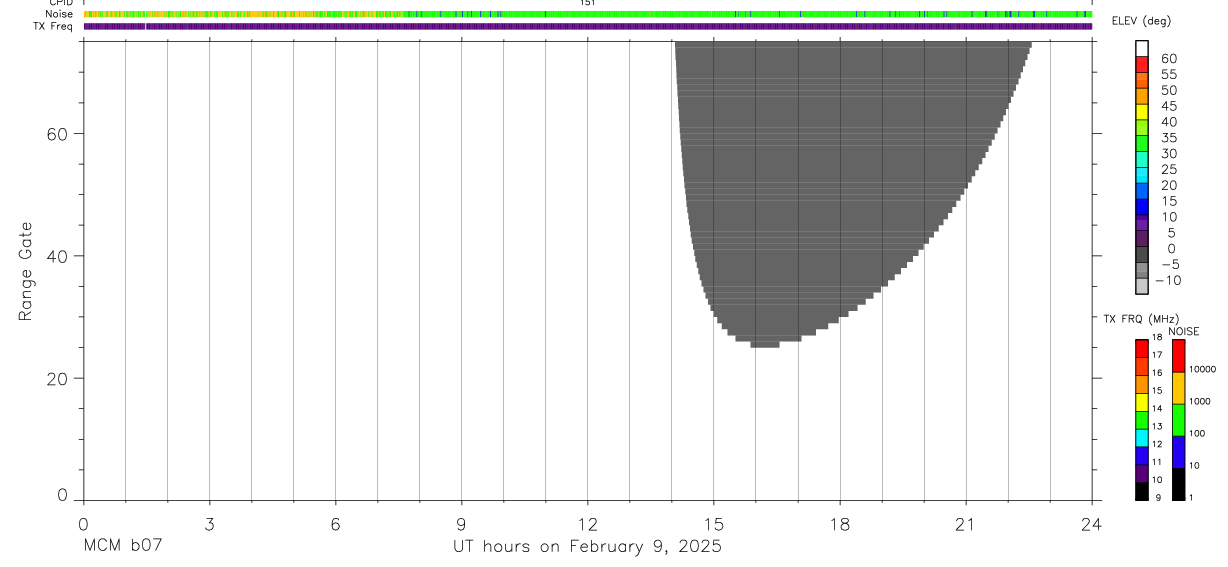Click the white top segment of the ELEV colorbar

pos(1142,49)
